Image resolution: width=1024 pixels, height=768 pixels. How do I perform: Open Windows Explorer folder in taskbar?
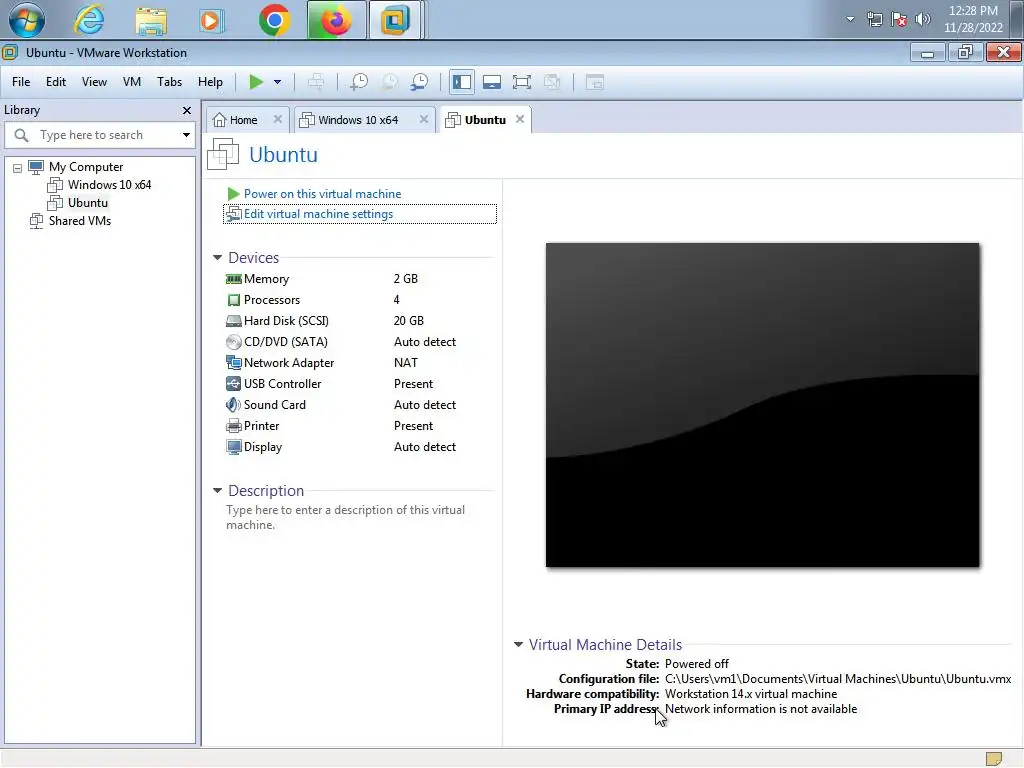tap(151, 20)
